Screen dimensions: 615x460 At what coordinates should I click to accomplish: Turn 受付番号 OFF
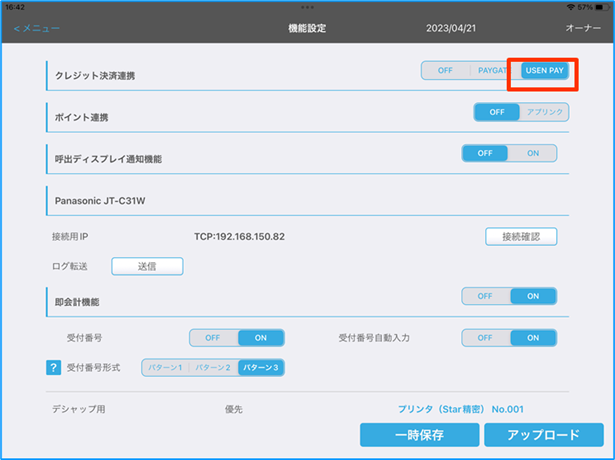213,338
